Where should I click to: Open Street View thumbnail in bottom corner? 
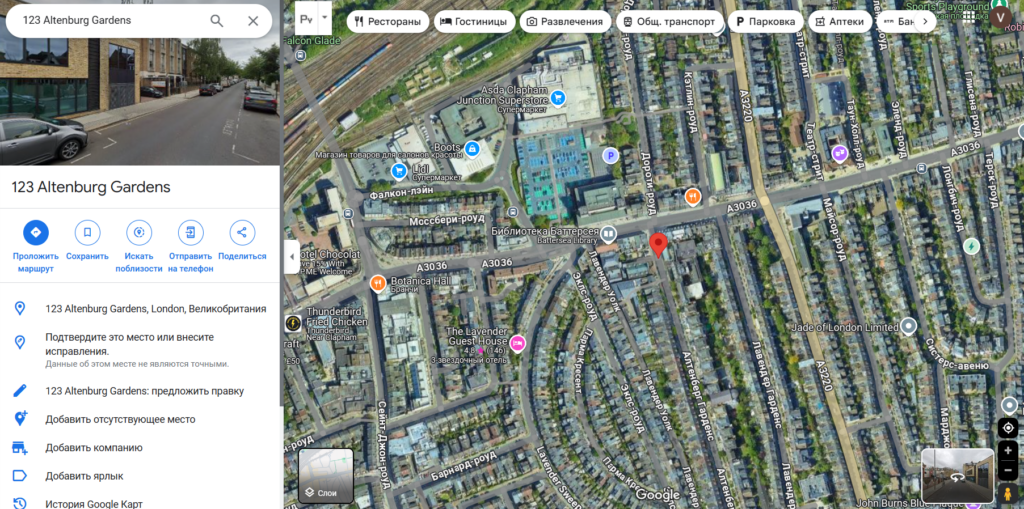coord(957,476)
